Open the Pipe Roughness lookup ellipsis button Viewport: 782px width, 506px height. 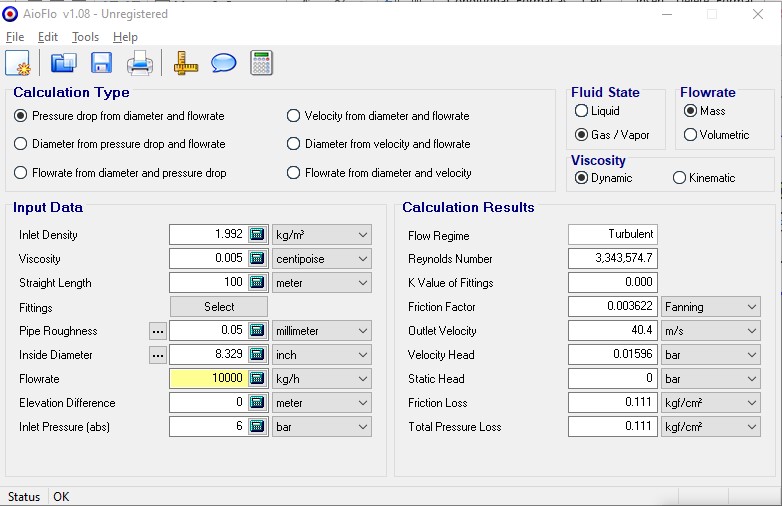(x=157, y=331)
